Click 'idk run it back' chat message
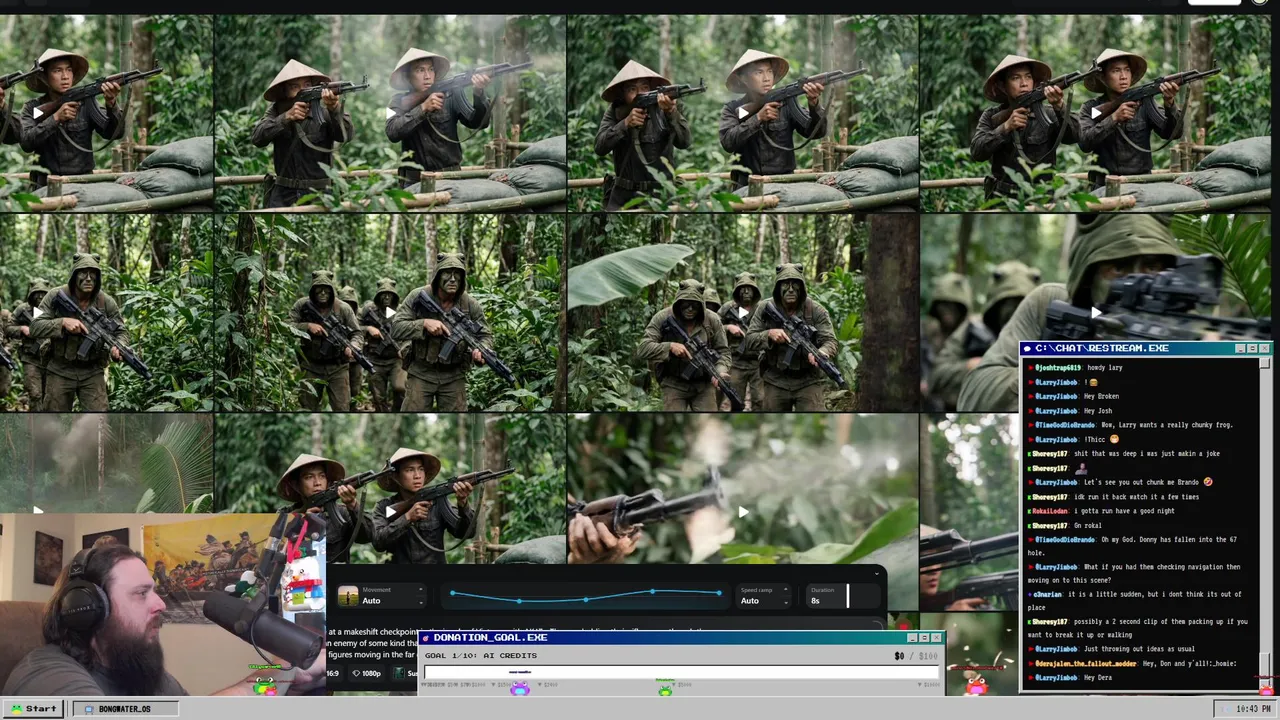 tap(1136, 497)
